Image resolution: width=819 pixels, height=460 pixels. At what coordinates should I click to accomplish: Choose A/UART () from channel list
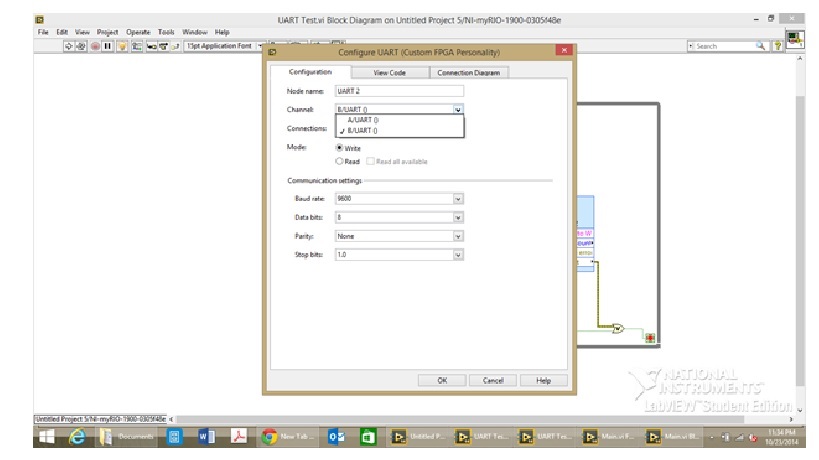[399, 120]
